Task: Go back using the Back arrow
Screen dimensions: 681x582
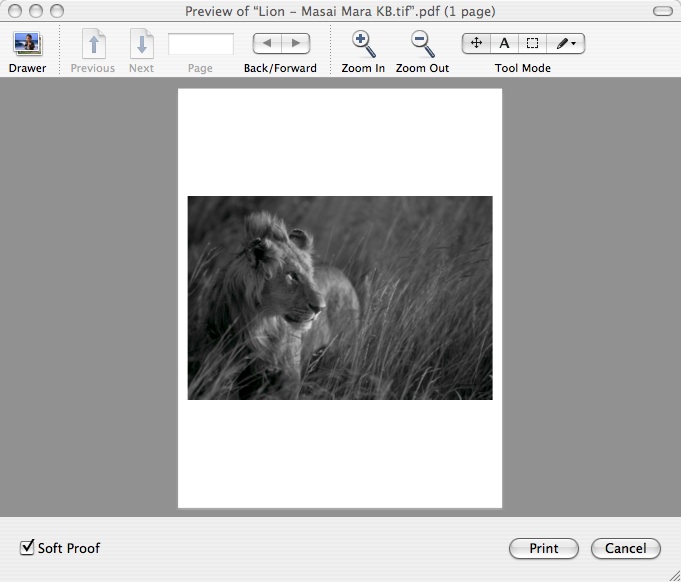Action: (267, 43)
